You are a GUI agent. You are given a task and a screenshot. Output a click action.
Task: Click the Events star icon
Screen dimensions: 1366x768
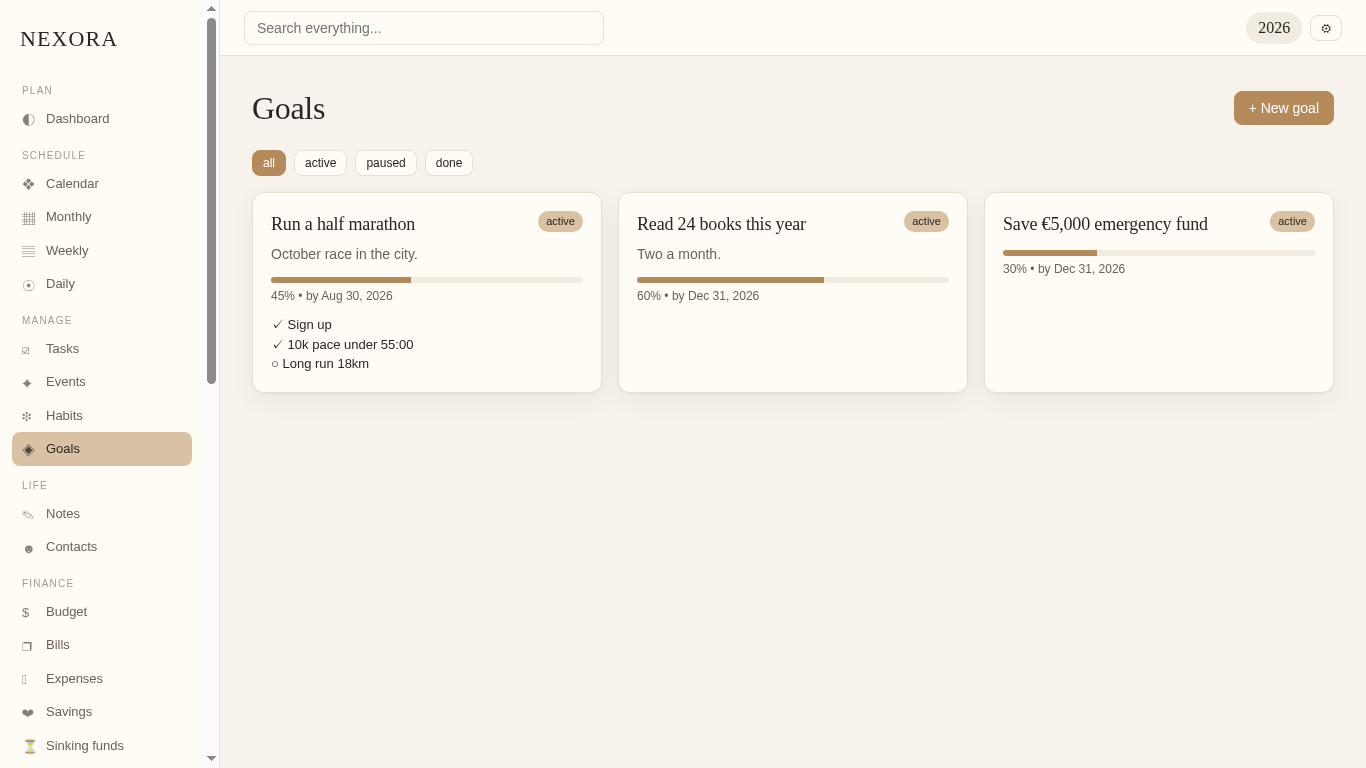point(28,382)
